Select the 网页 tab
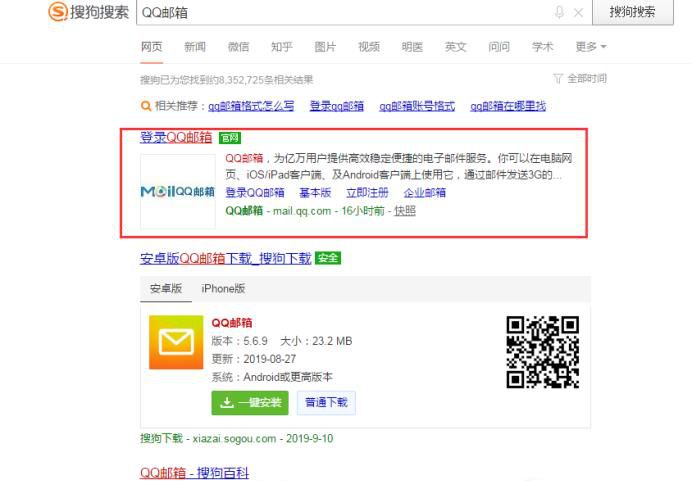692x481 pixels. 151,46
